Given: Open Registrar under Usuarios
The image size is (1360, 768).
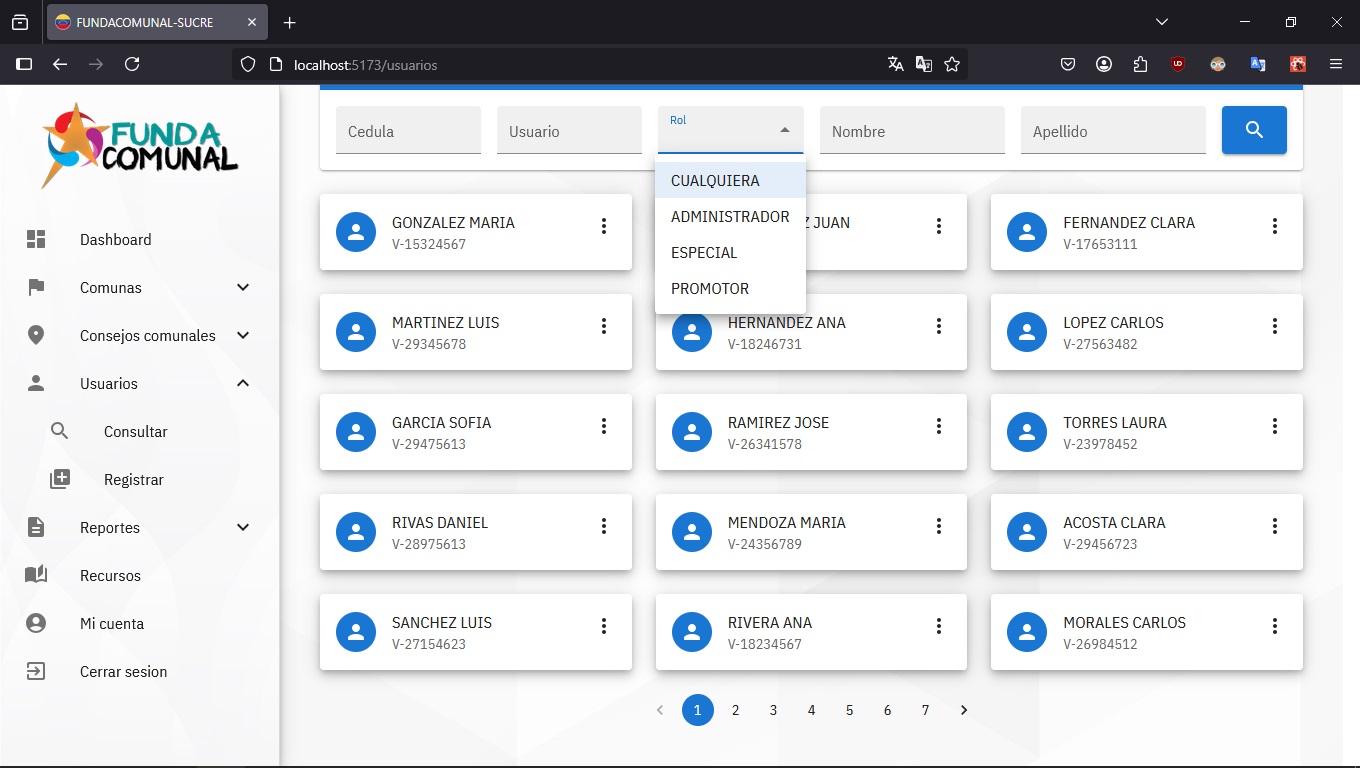Looking at the screenshot, I should [133, 480].
